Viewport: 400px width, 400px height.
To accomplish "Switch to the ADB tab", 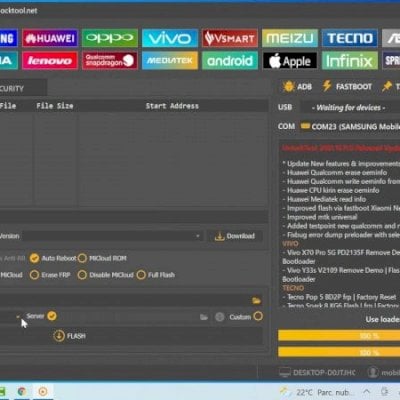I will point(297,87).
